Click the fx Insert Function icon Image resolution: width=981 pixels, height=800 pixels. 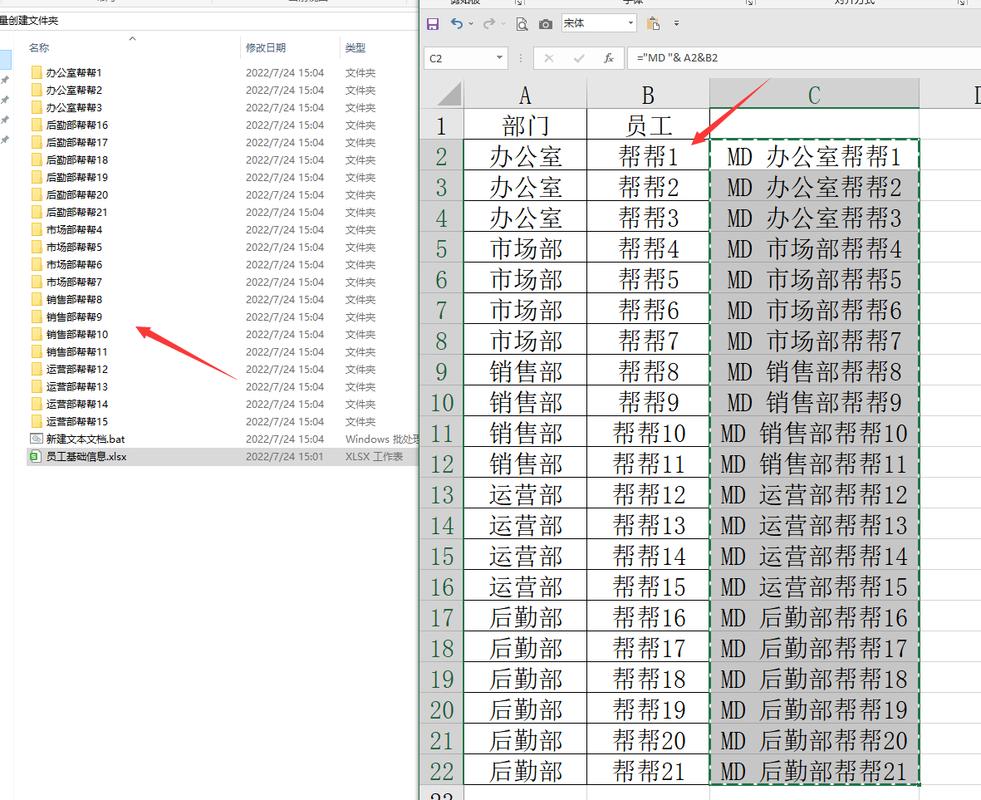click(608, 58)
